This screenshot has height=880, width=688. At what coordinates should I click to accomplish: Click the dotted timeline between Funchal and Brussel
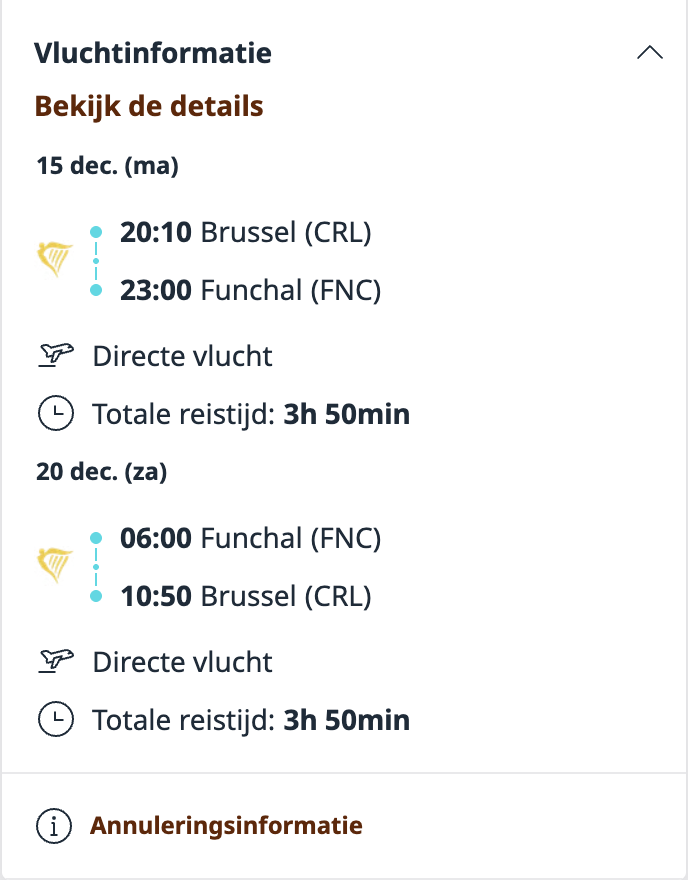[96, 566]
